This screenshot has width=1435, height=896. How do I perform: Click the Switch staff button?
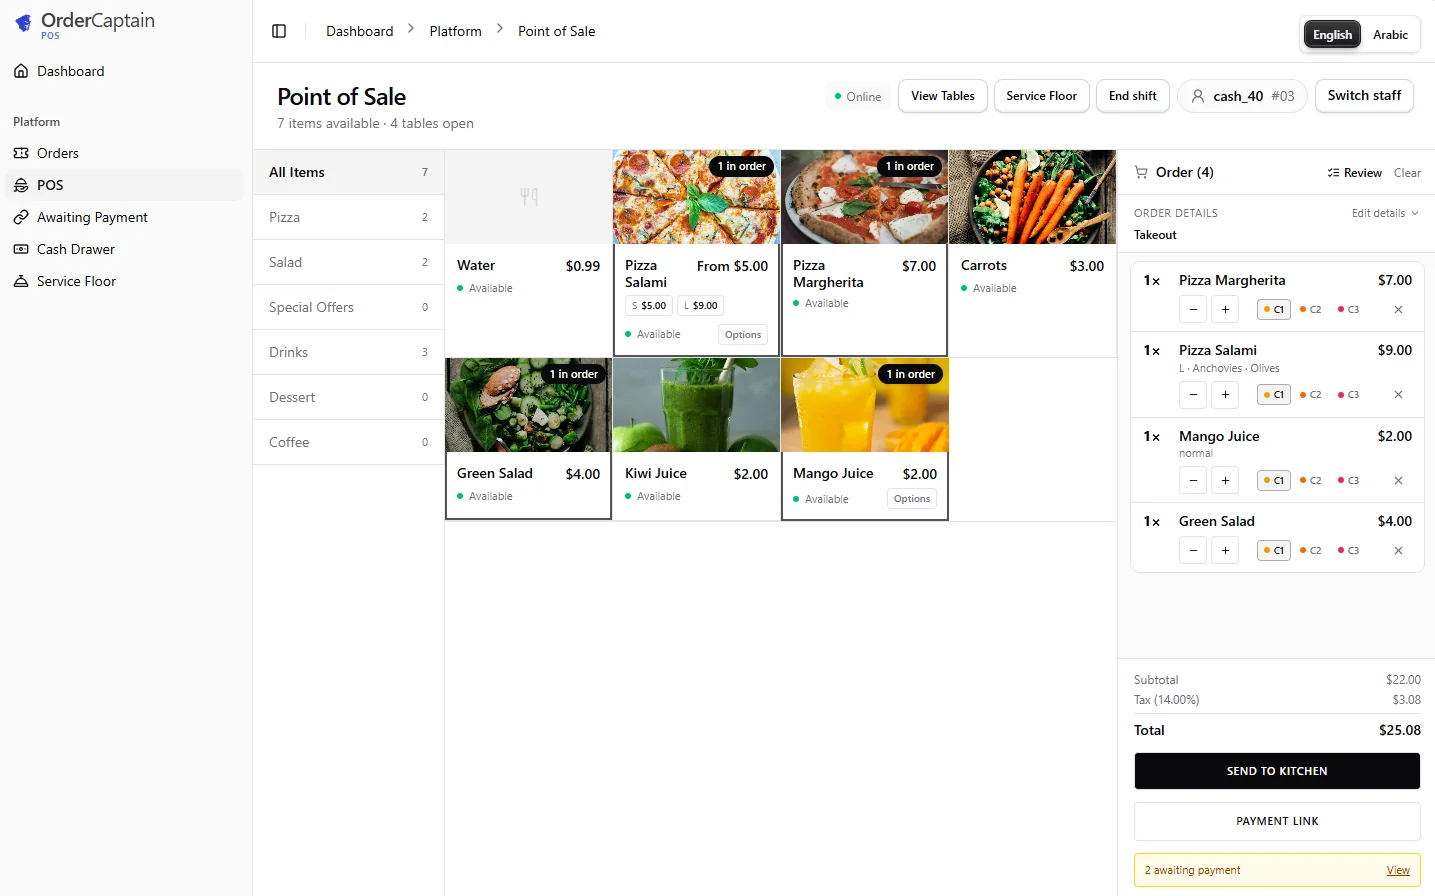pos(1364,96)
